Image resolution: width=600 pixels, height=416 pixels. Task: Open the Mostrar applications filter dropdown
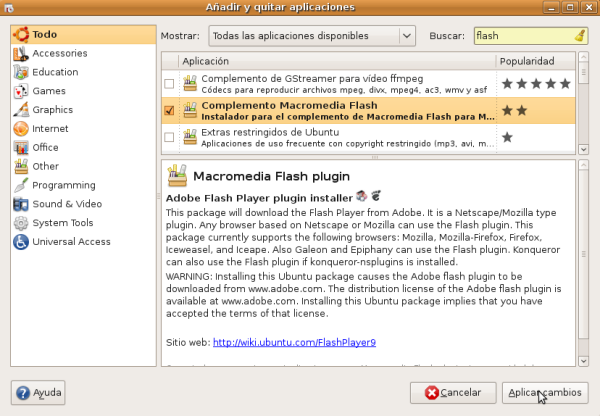(x=310, y=36)
